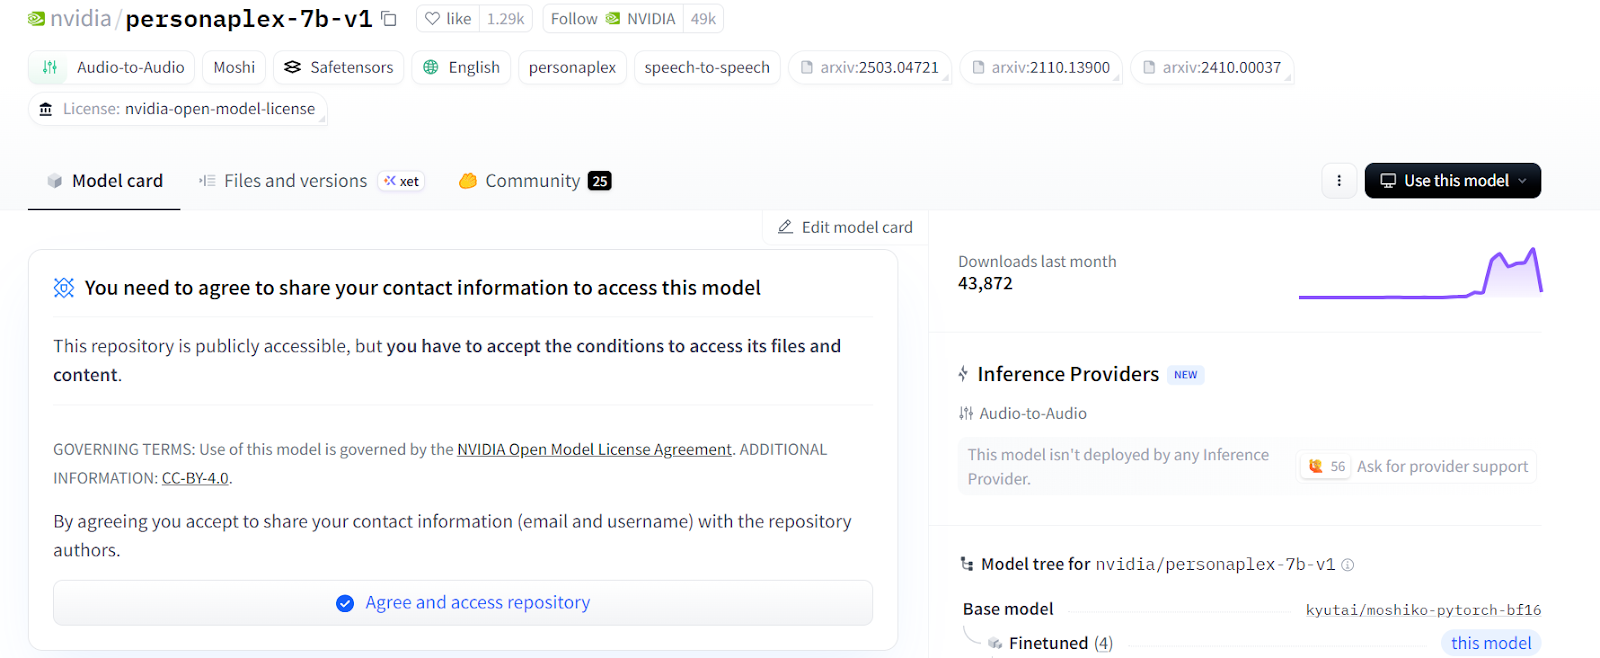Open the Edit model card pencil icon
Image resolution: width=1600 pixels, height=658 pixels.
tap(786, 226)
